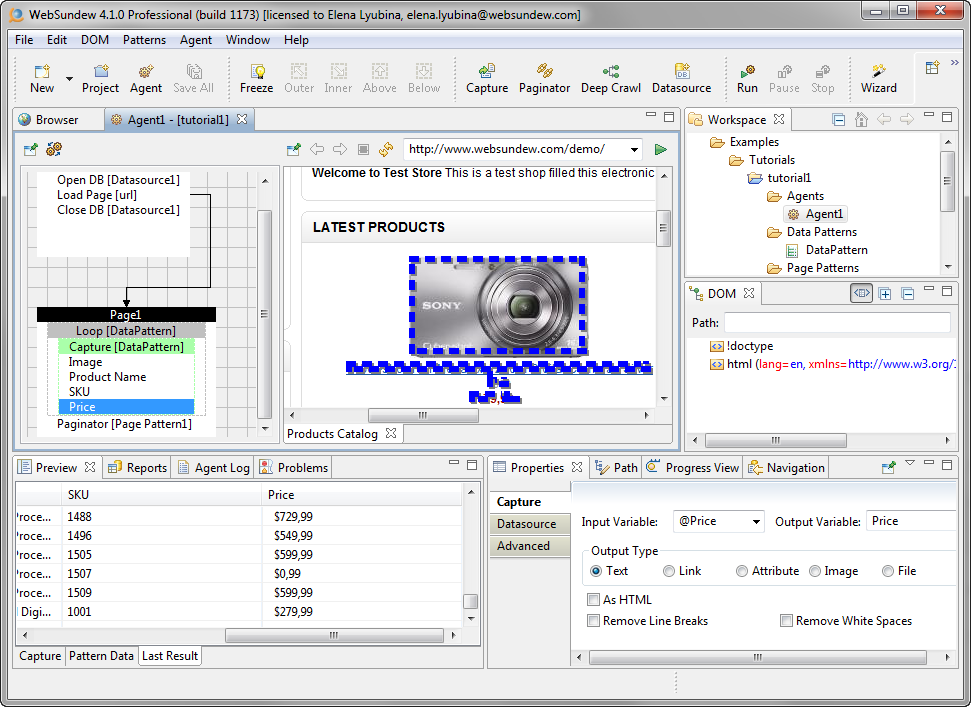The image size is (971, 707).
Task: Open the Datasource properties section
Action: click(526, 524)
